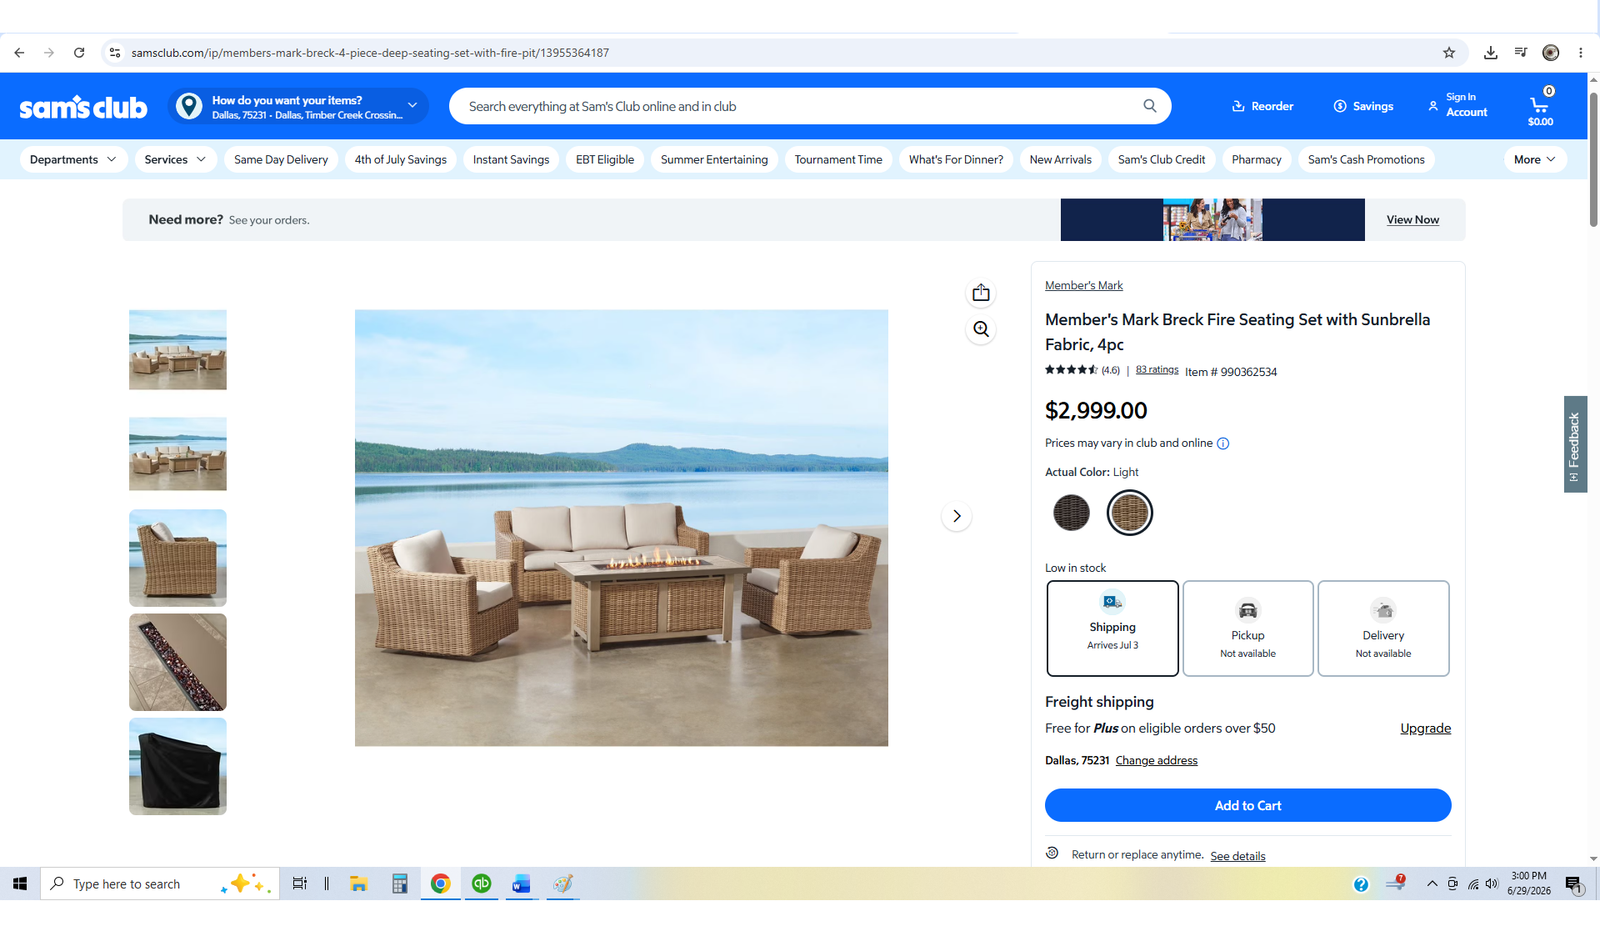This screenshot has height=942, width=1600.
Task: Reload the page with the refresh icon
Action: 79,53
